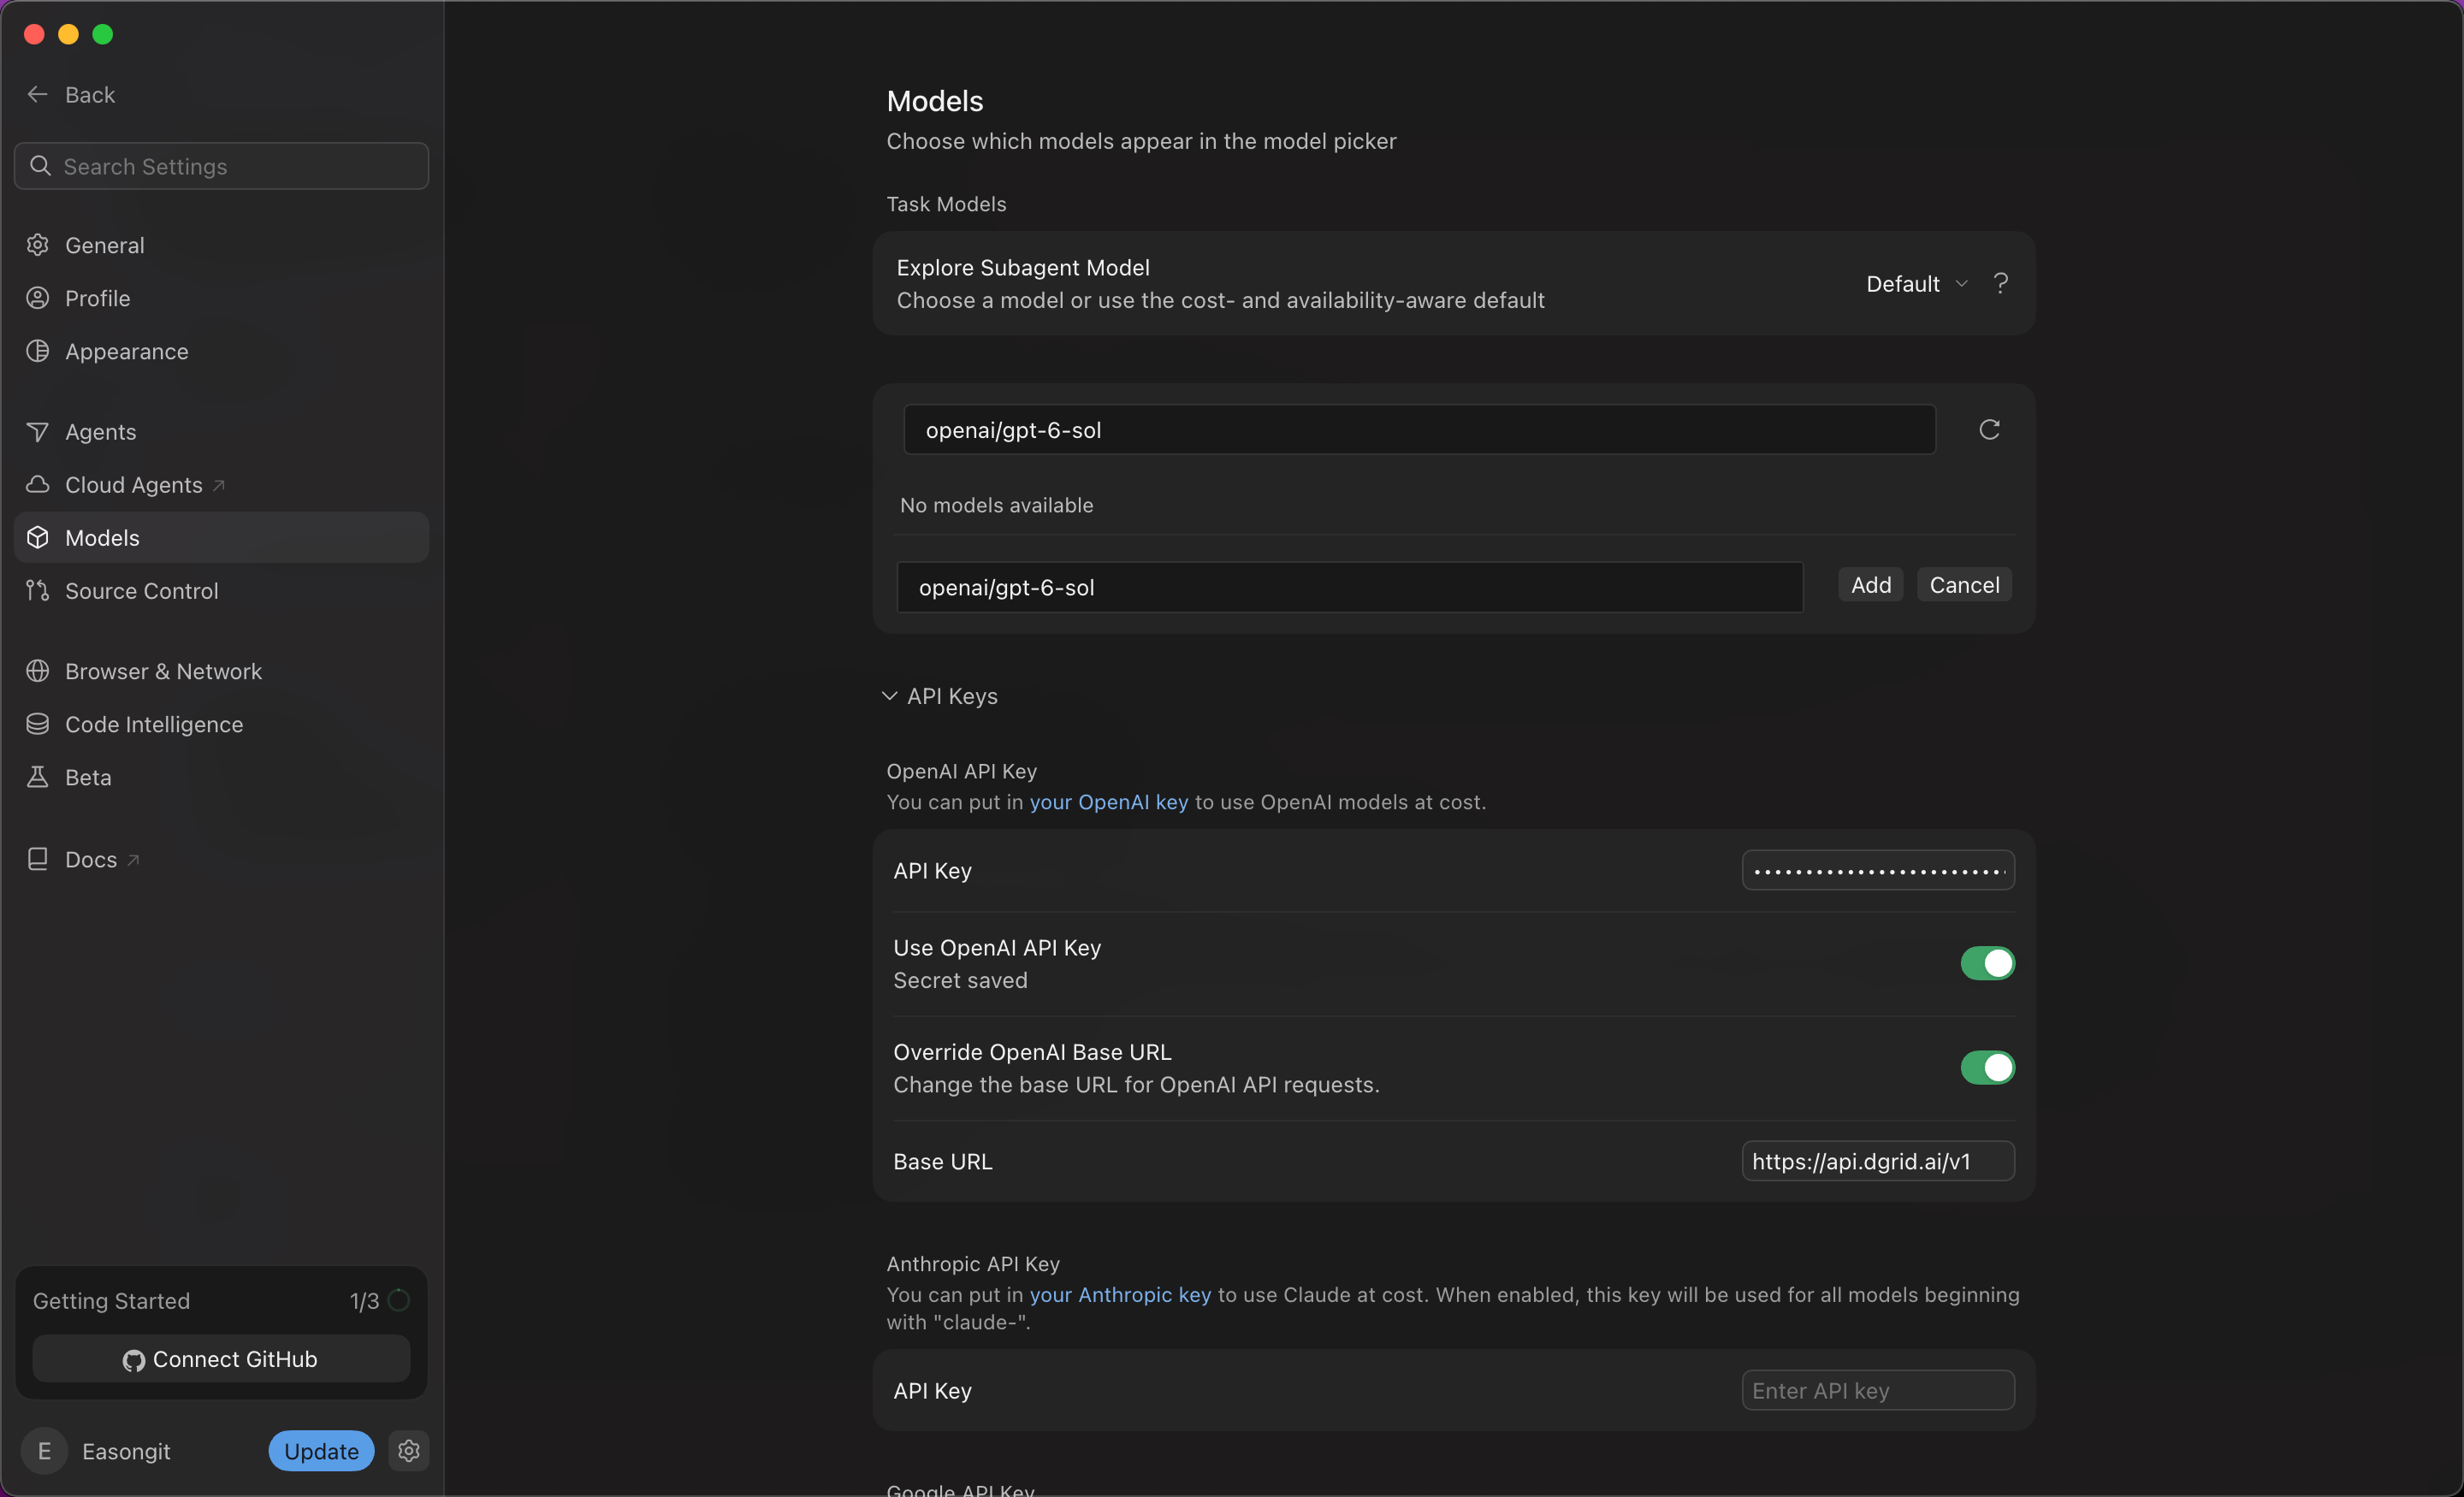The height and width of the screenshot is (1497, 2464).
Task: Collapse the API Keys section
Action: point(941,696)
